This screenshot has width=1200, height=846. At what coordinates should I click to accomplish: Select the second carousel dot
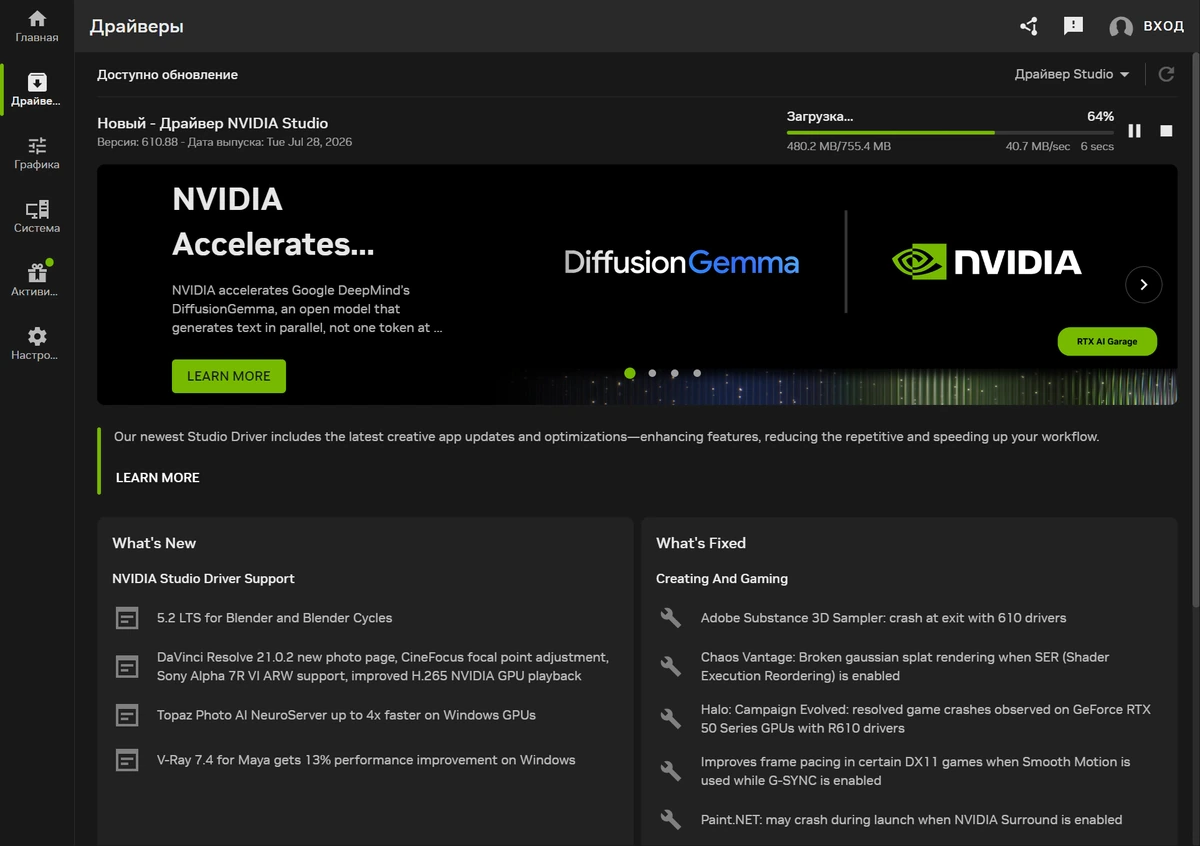[652, 373]
